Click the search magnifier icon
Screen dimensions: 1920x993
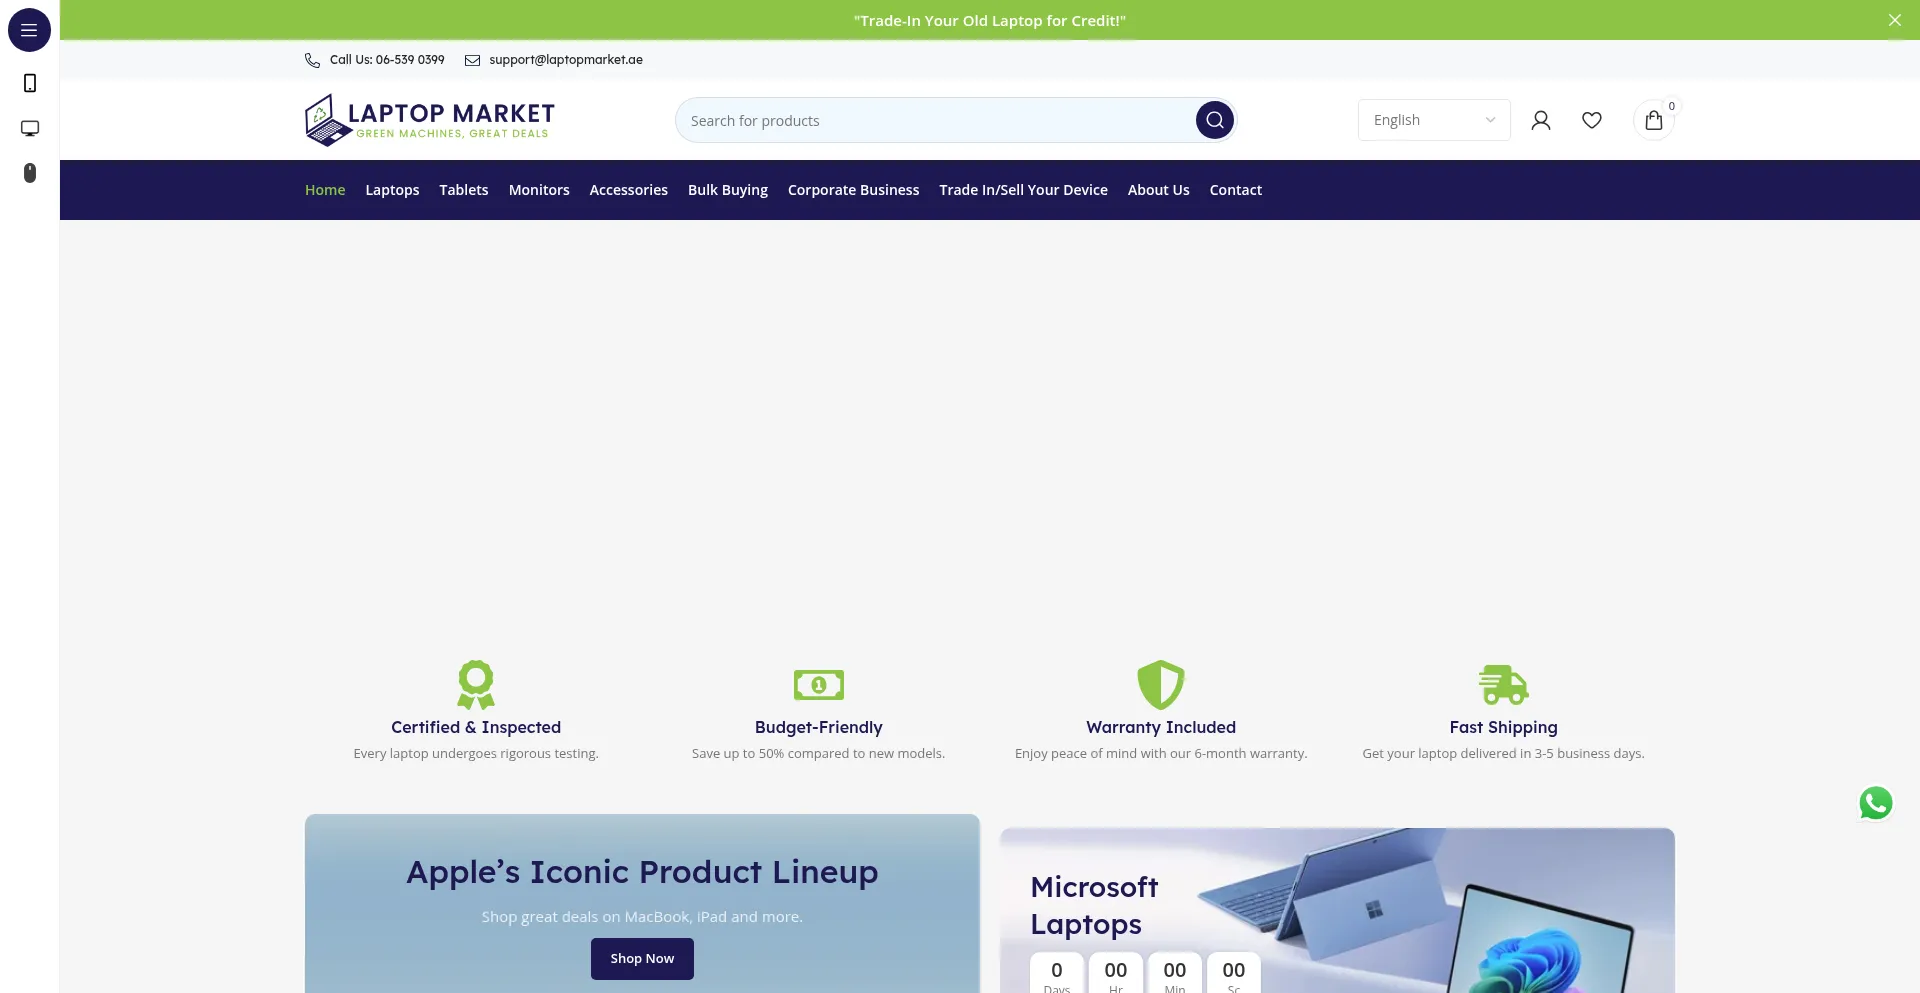pos(1213,120)
